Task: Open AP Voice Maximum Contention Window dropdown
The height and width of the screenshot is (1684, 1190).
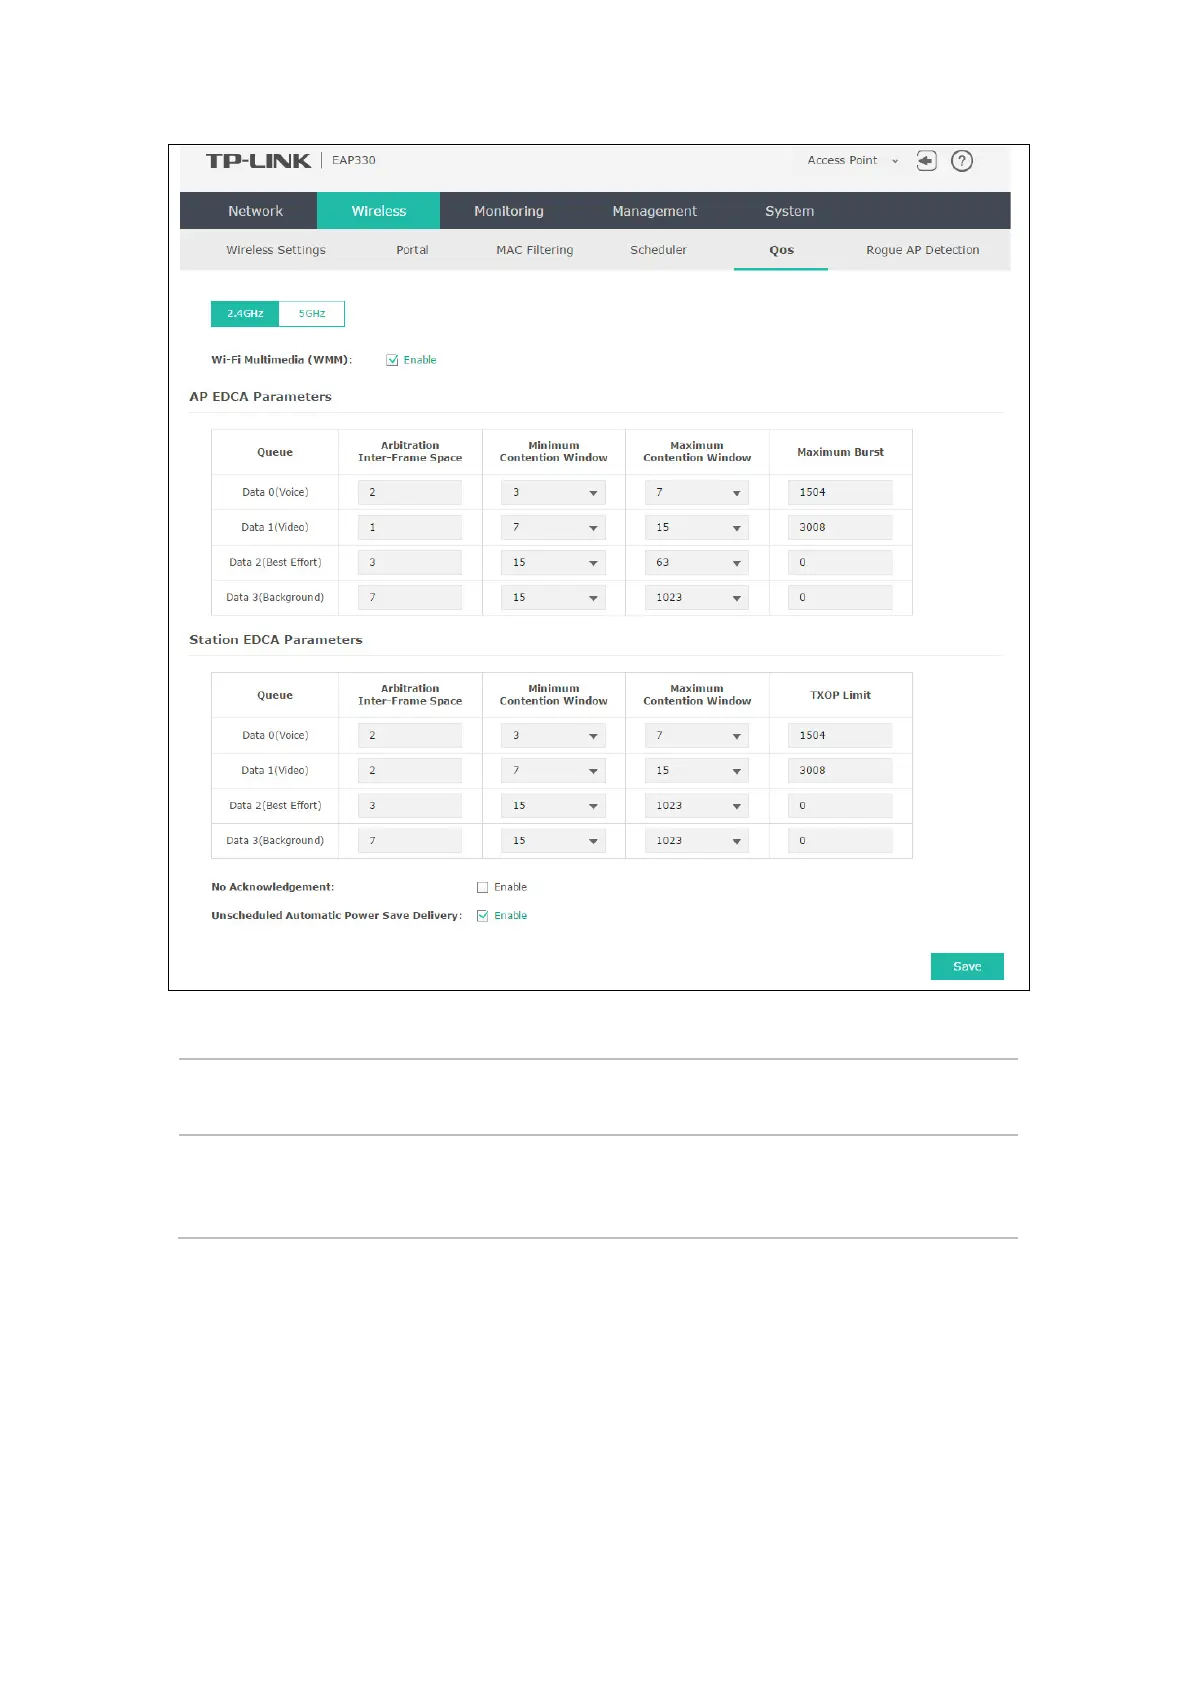Action: pyautogui.click(x=697, y=492)
